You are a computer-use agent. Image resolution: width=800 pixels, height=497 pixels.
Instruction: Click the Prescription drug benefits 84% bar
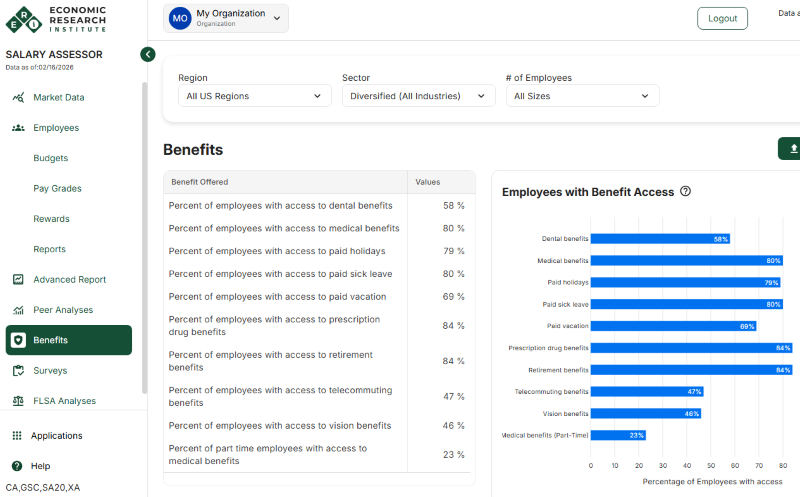click(x=691, y=348)
